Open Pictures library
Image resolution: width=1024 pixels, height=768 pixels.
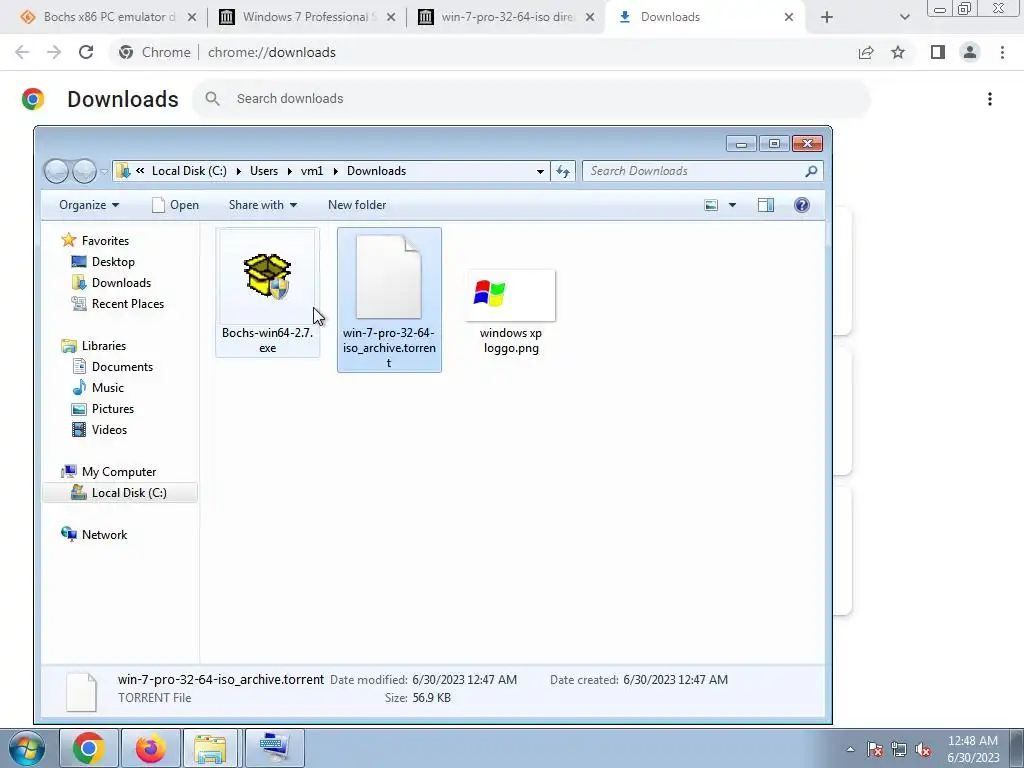pos(112,409)
